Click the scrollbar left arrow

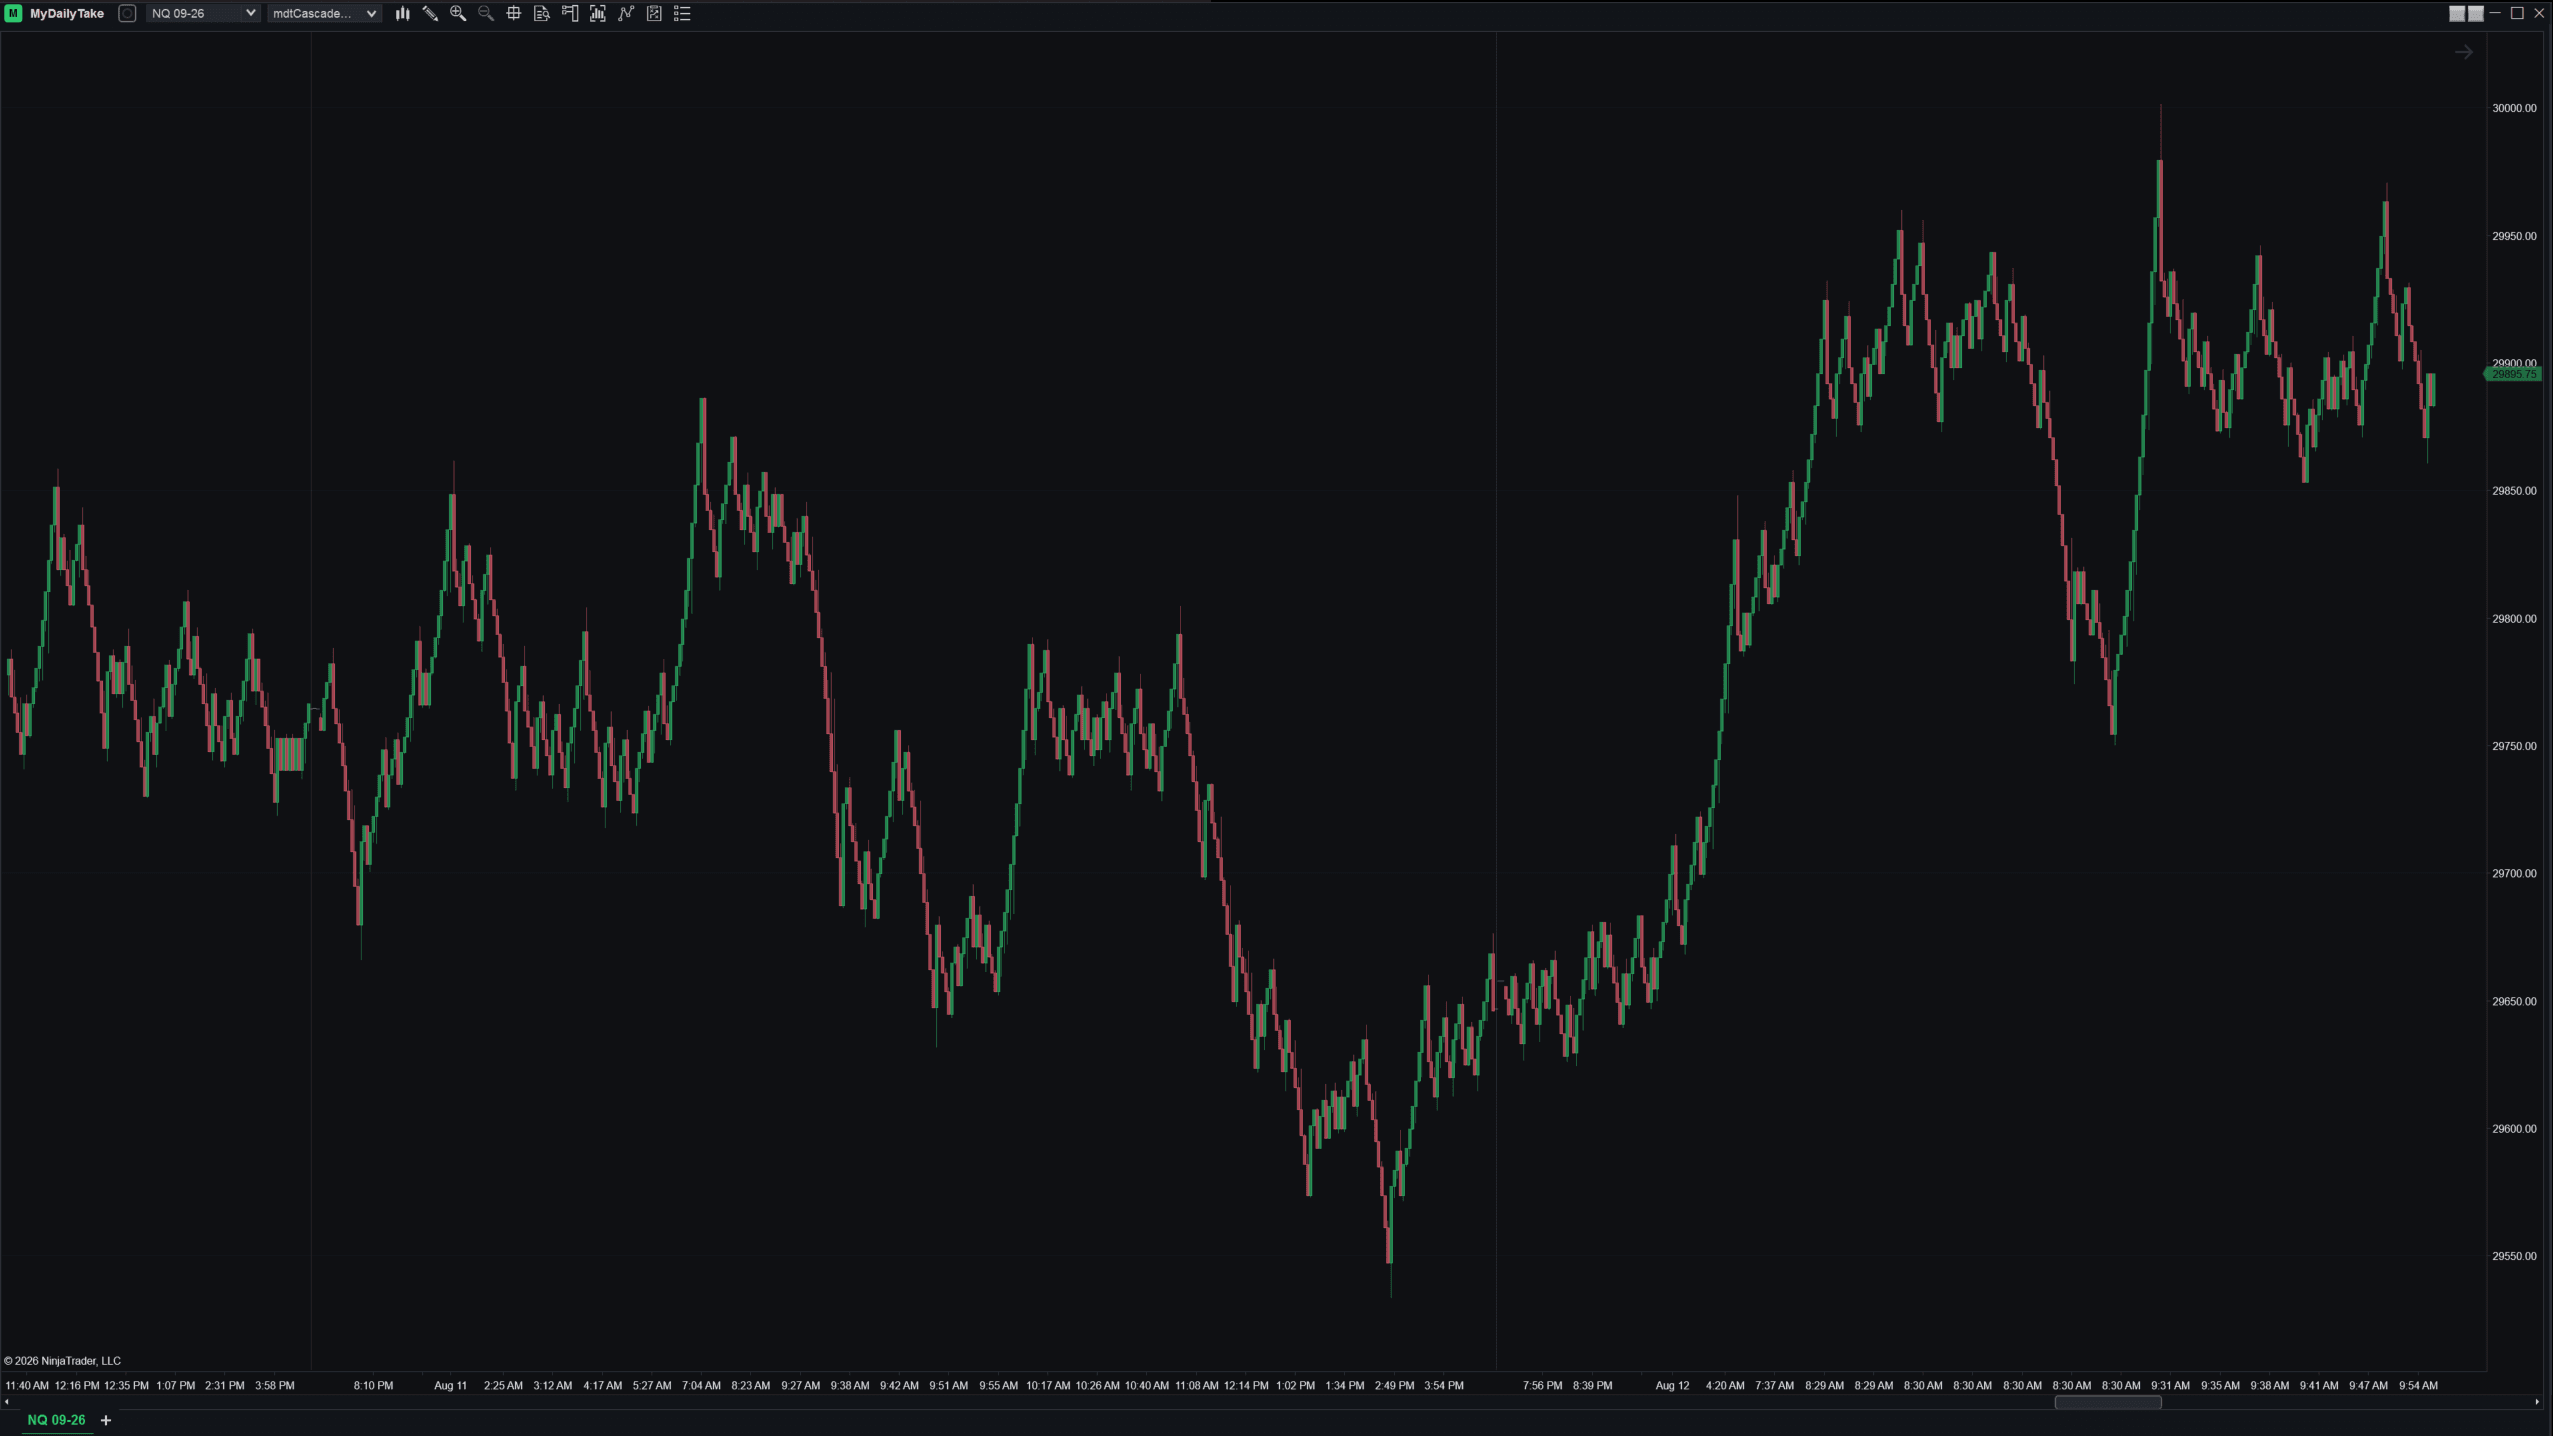tap(7, 1402)
